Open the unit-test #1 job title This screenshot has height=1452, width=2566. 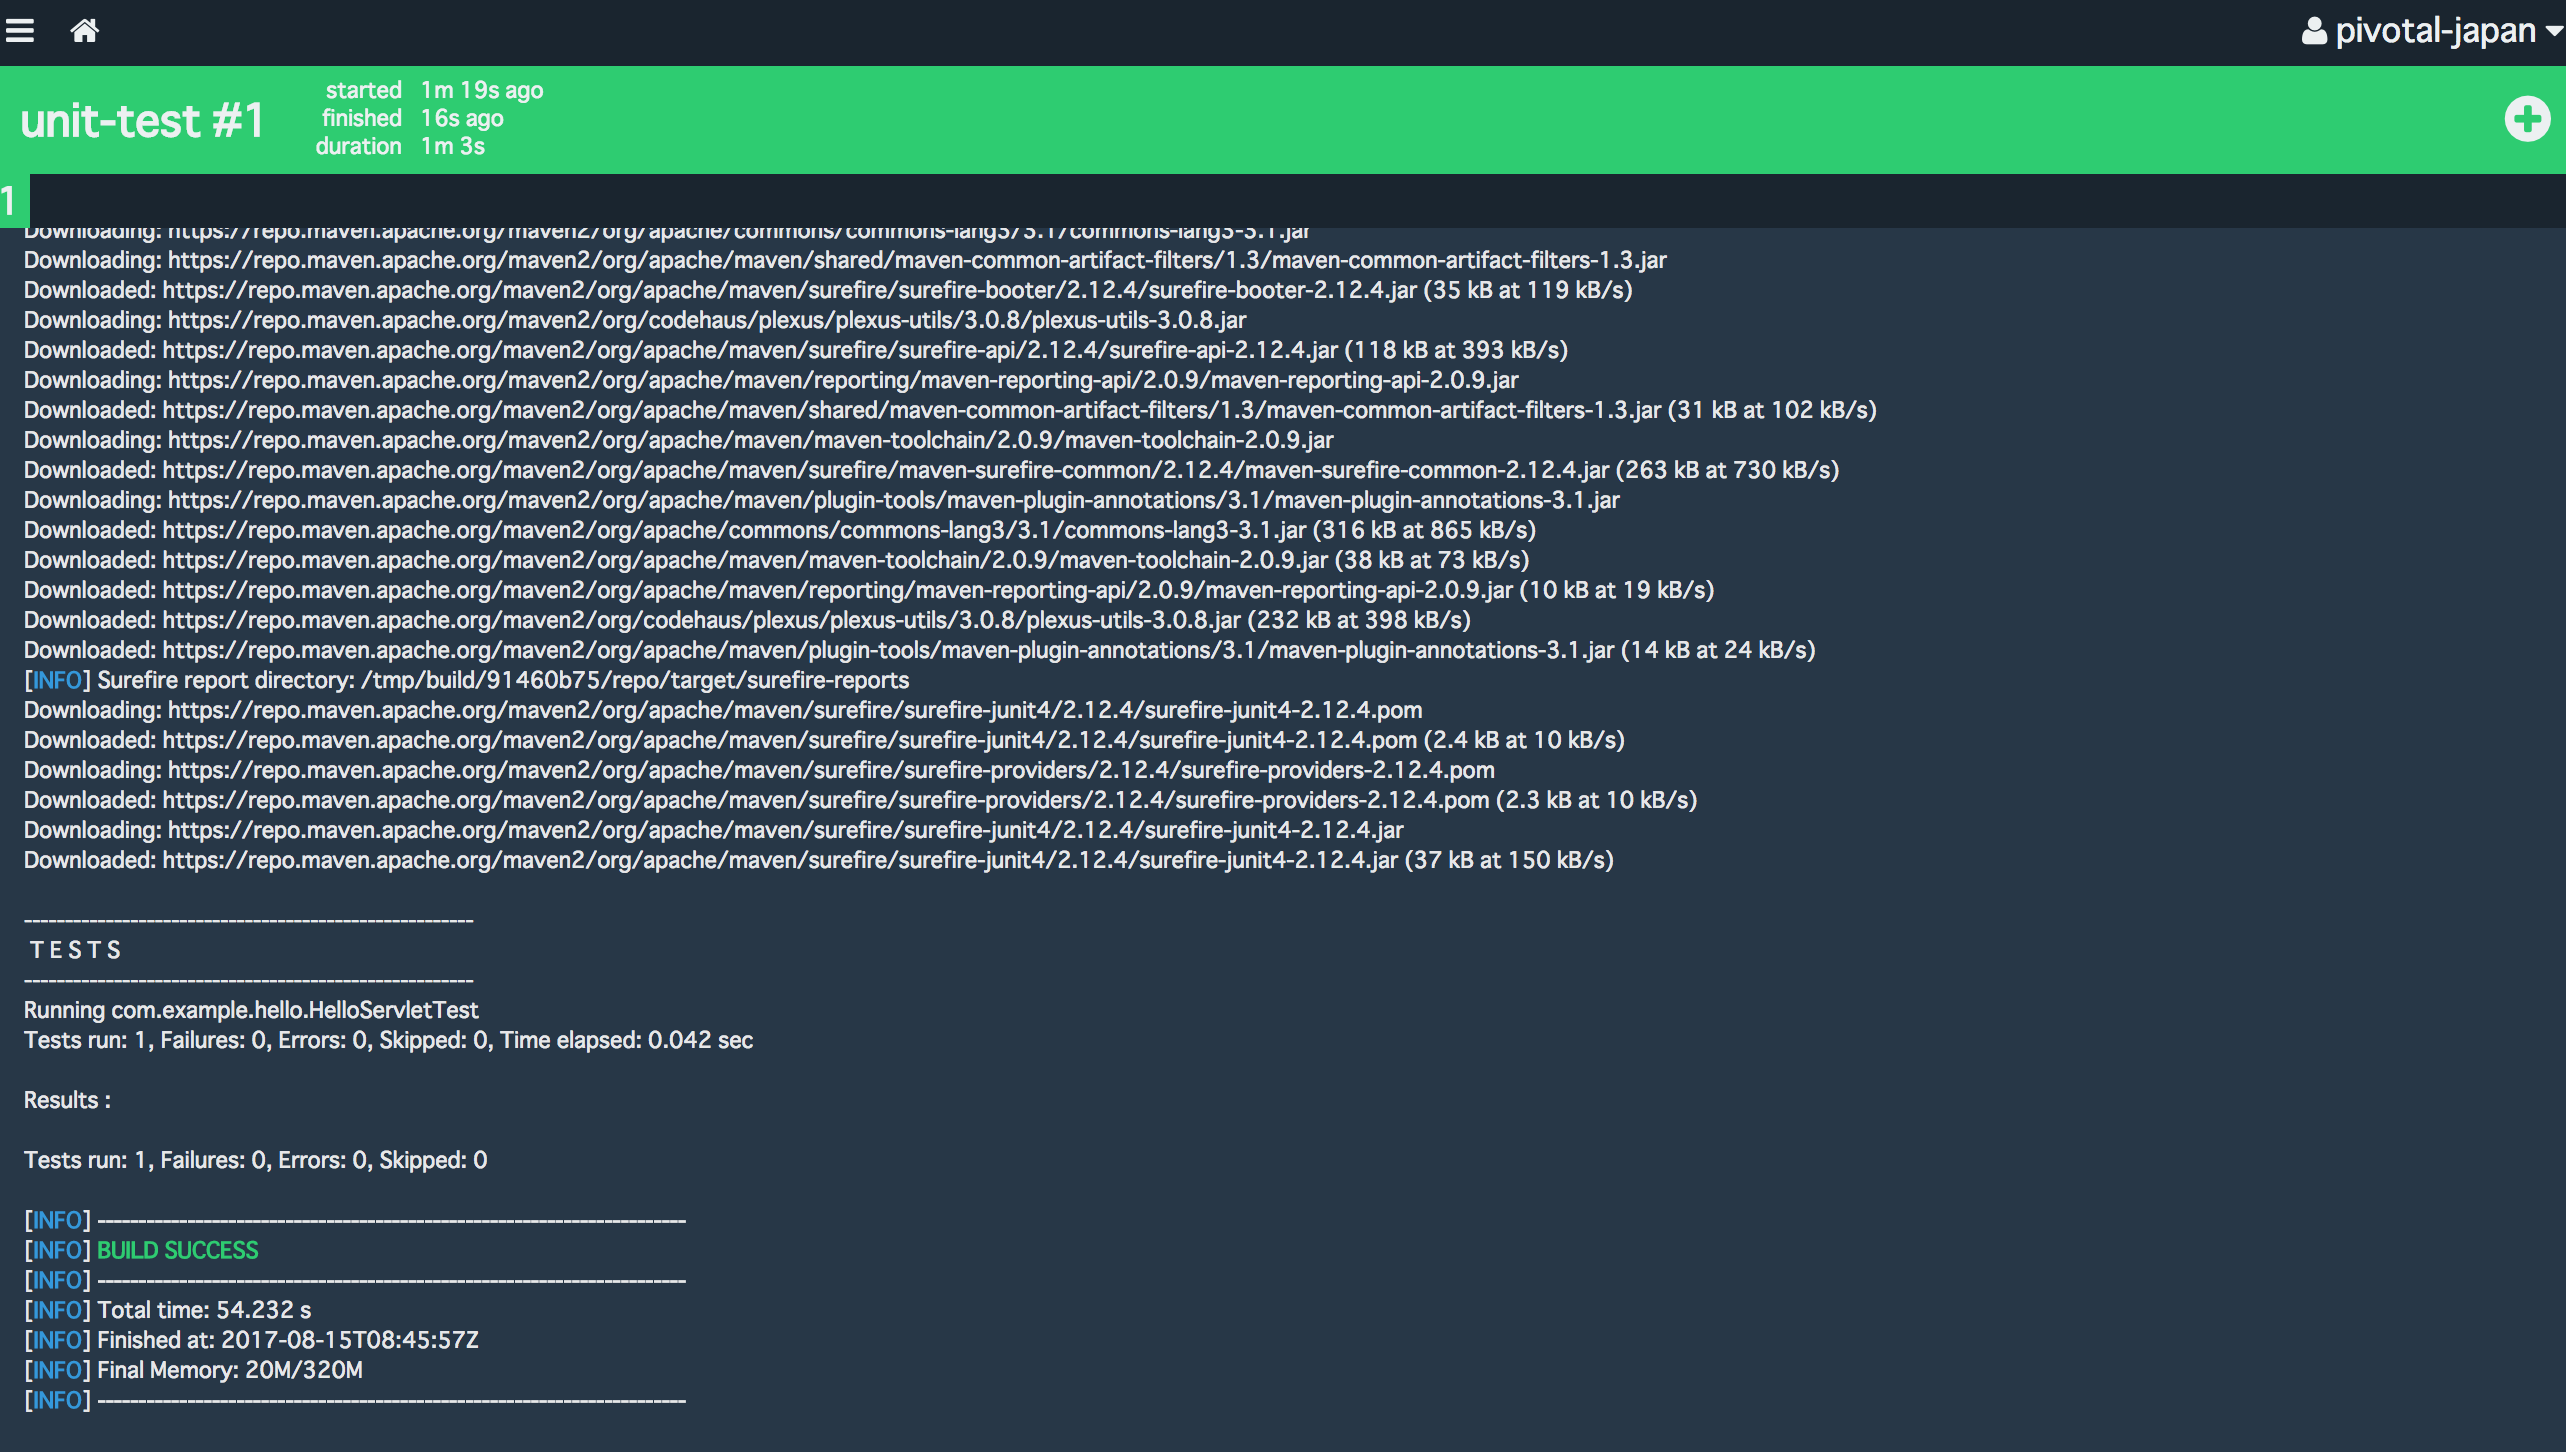coord(142,121)
